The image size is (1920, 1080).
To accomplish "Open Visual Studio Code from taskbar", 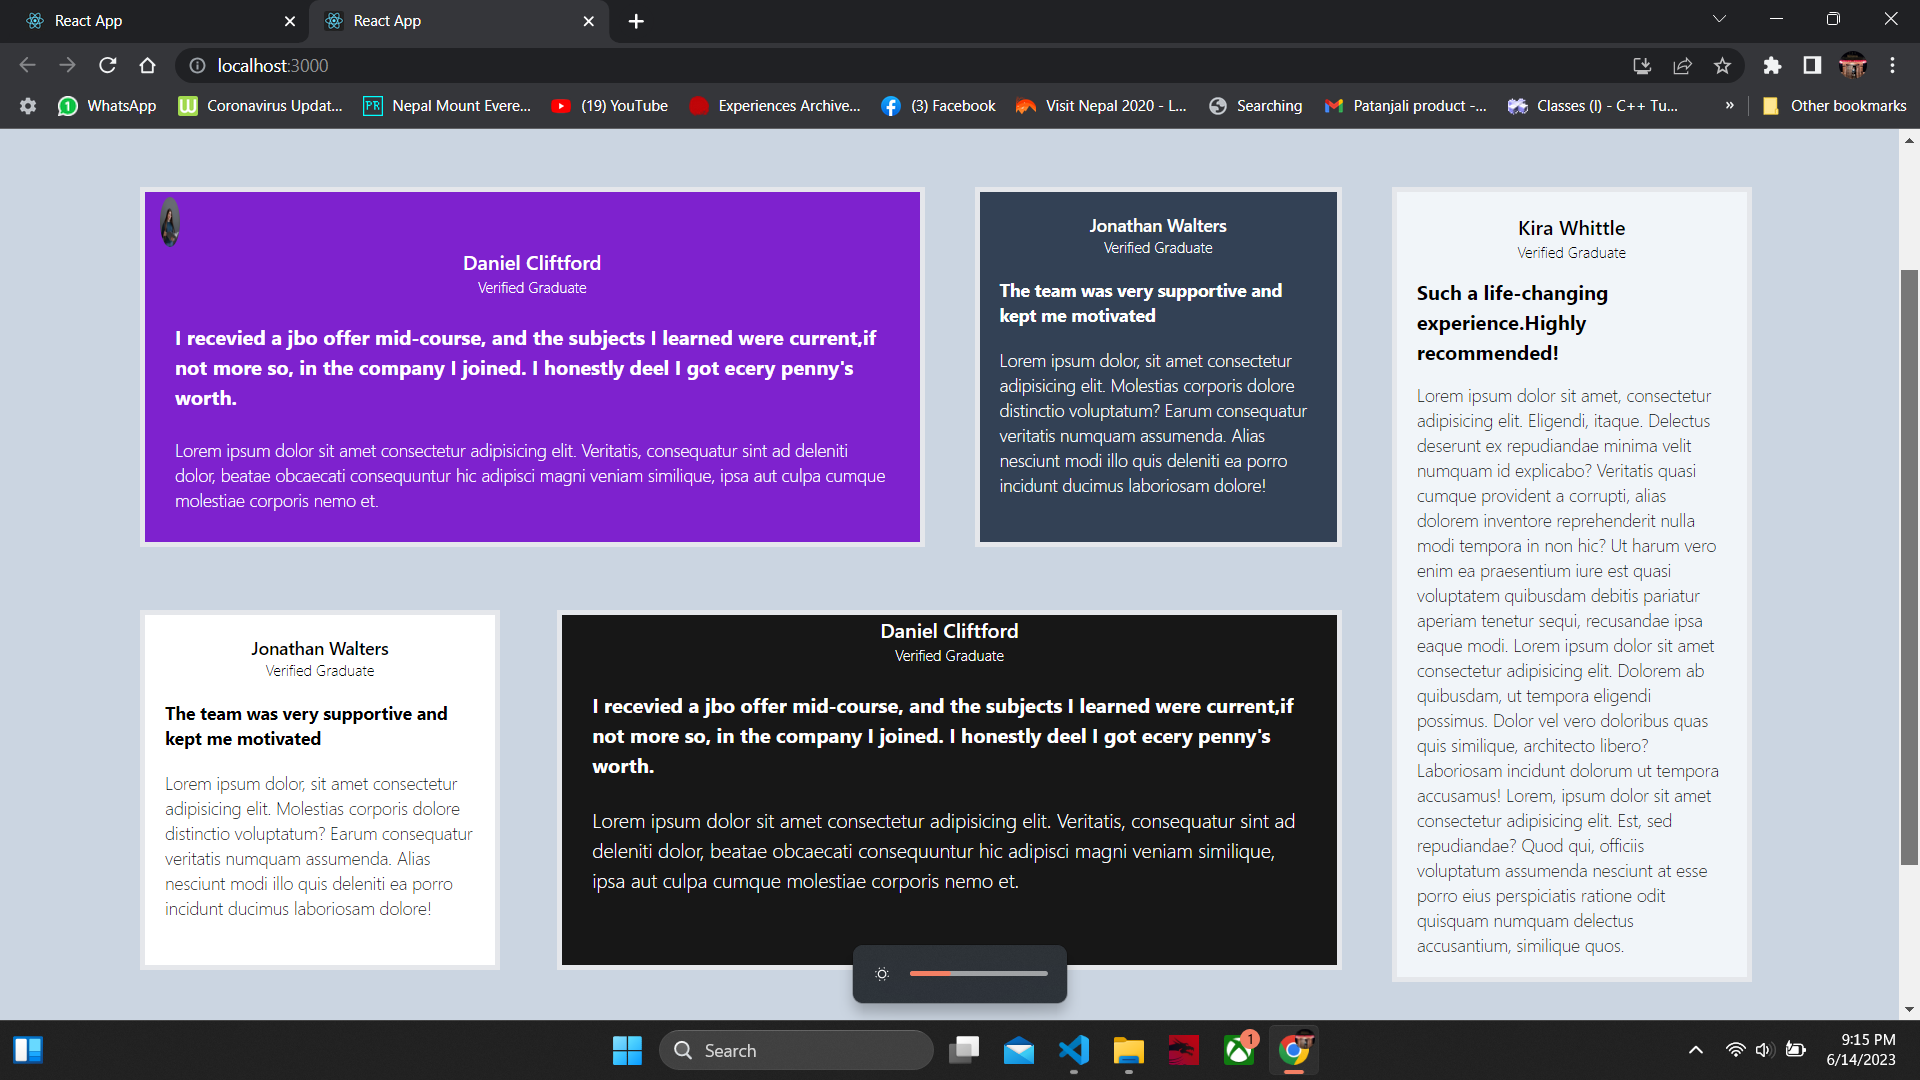I will pos(1074,1050).
